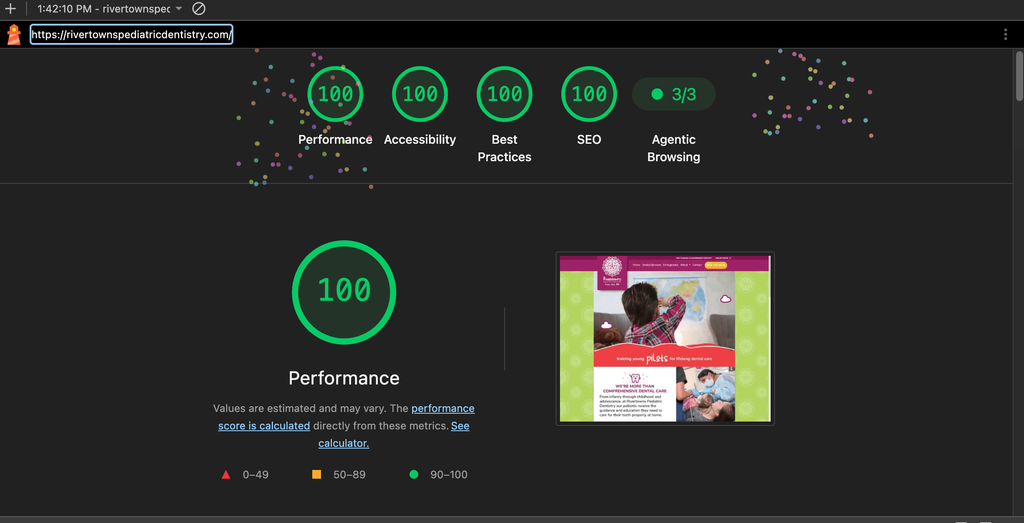Click the 'Values are estimated and may vary' text
Image resolution: width=1024 pixels, height=523 pixels.
300,408
